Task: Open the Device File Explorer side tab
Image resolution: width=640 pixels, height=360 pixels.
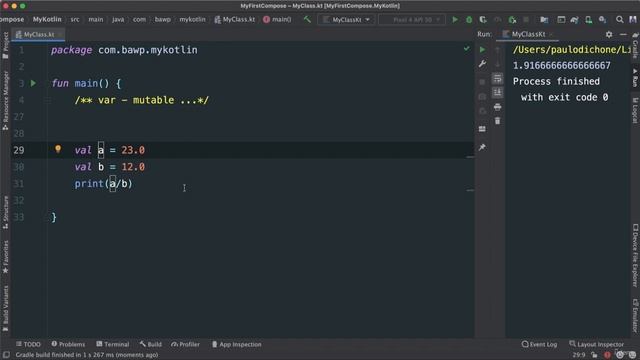Action: pyautogui.click(x=635, y=255)
